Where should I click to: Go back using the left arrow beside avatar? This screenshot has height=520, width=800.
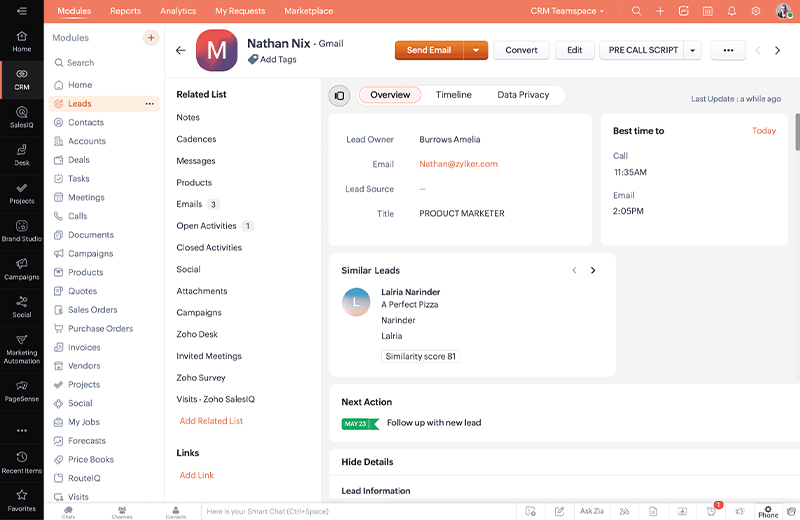pyautogui.click(x=180, y=50)
